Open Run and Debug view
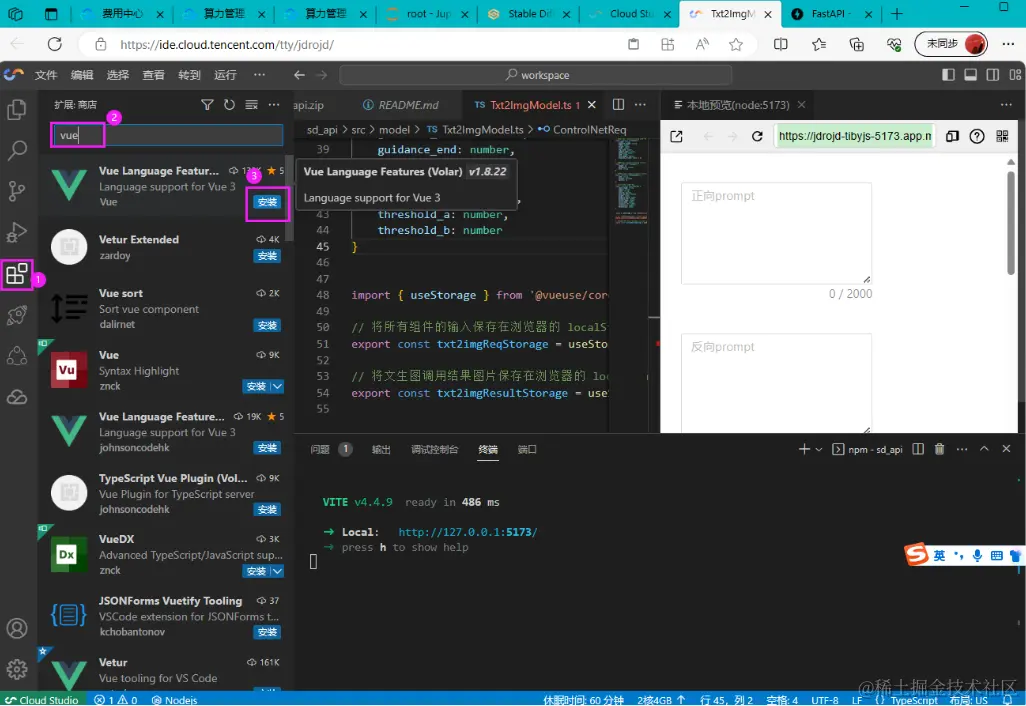The width and height of the screenshot is (1026, 706). click(17, 232)
